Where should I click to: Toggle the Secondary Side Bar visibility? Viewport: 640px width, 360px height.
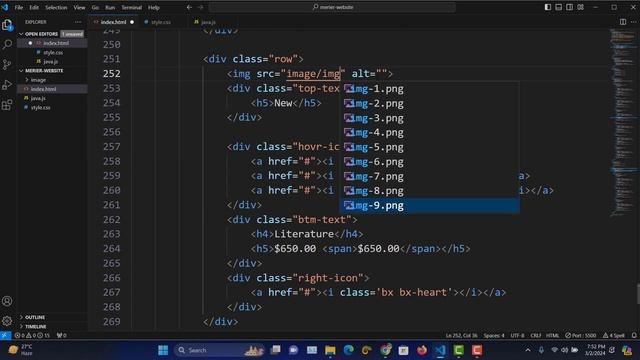click(x=569, y=7)
